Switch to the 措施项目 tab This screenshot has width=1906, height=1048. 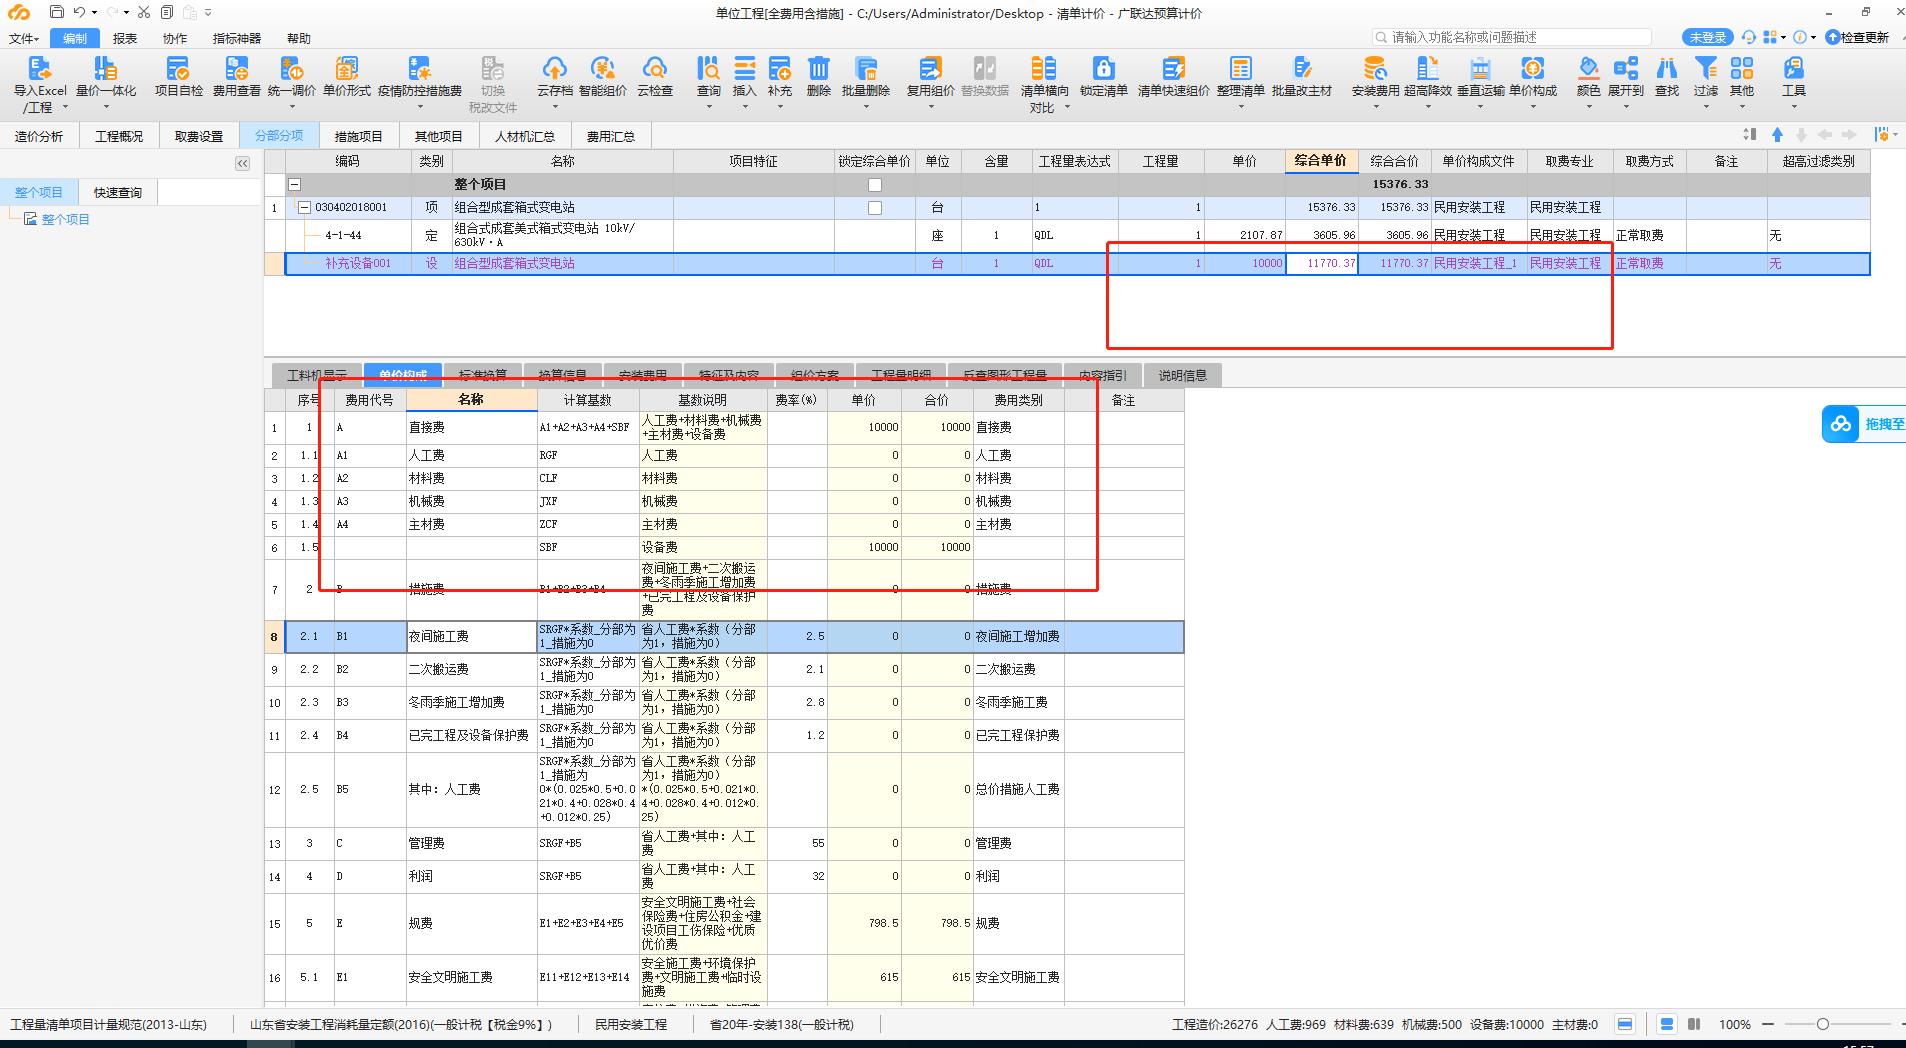pyautogui.click(x=359, y=136)
